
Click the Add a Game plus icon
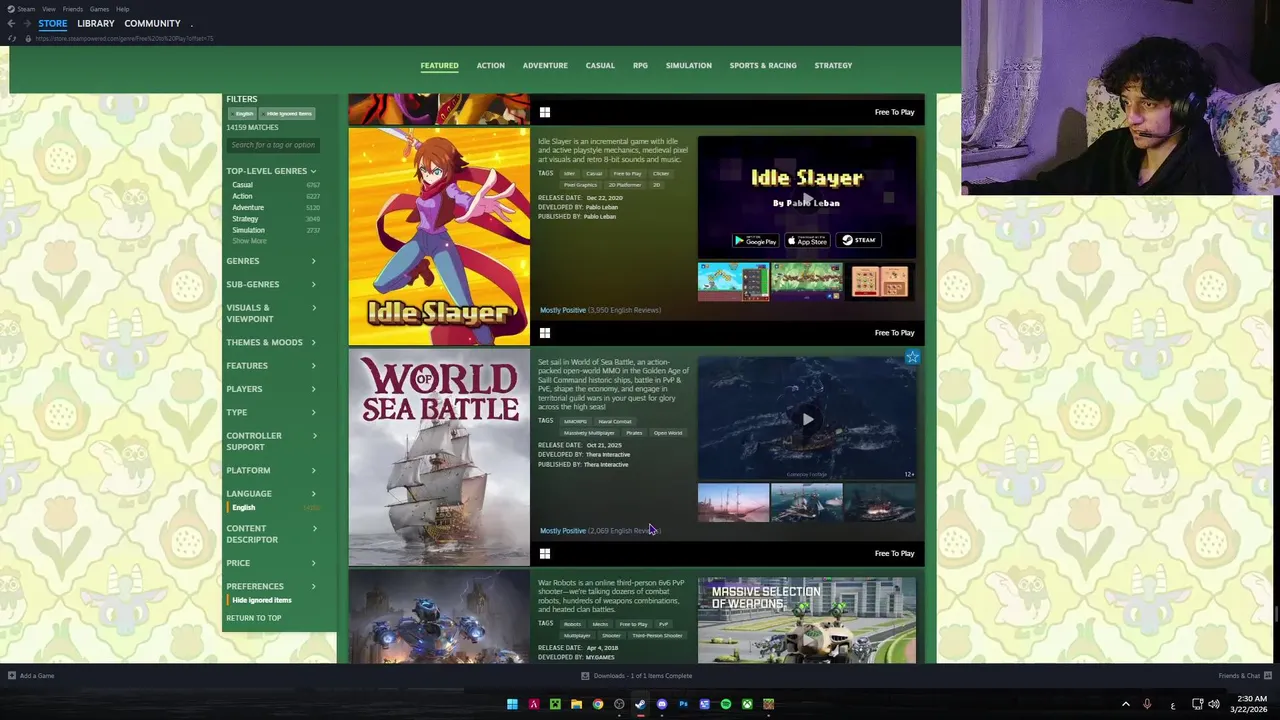tap(12, 676)
